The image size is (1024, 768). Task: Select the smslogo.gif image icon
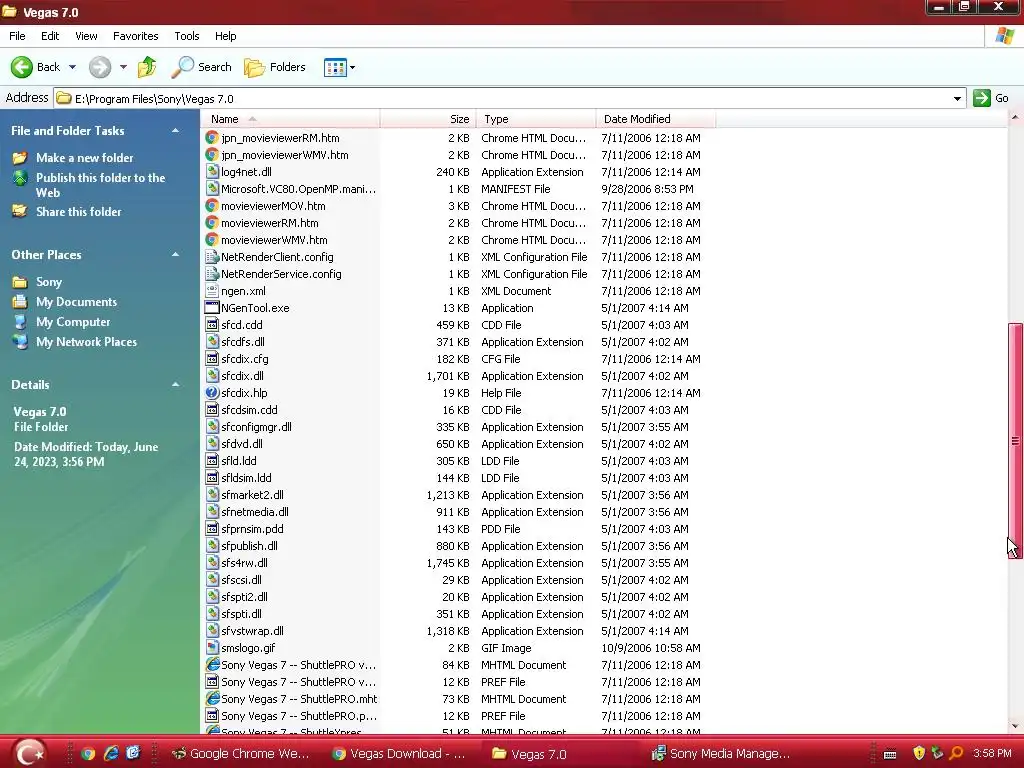(212, 648)
